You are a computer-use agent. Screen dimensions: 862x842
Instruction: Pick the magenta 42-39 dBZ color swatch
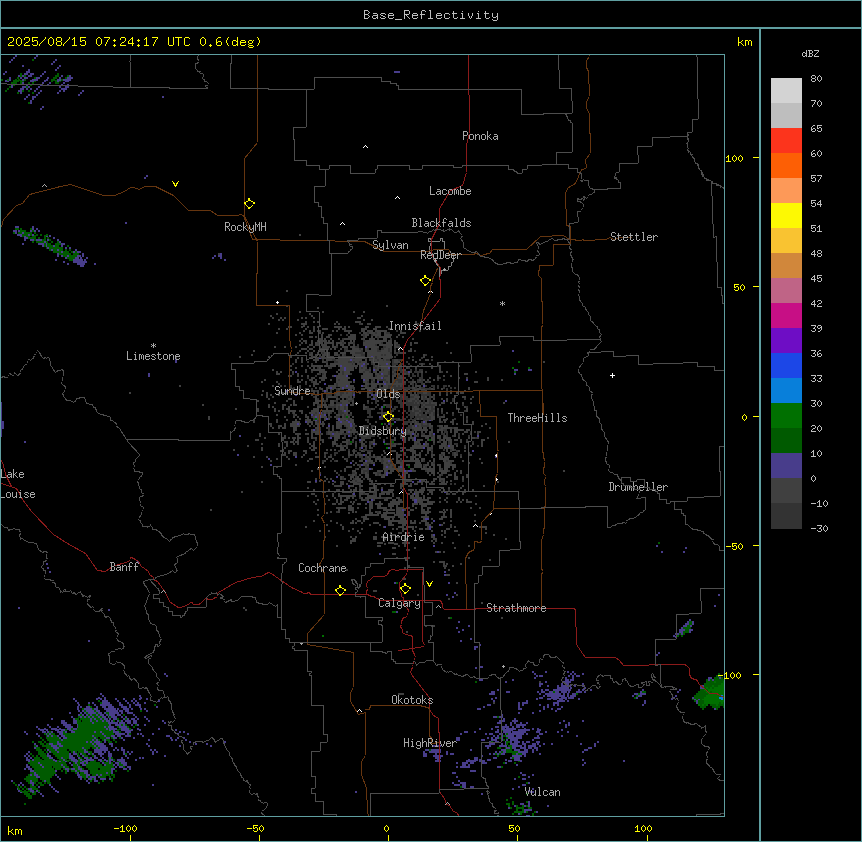click(x=786, y=315)
